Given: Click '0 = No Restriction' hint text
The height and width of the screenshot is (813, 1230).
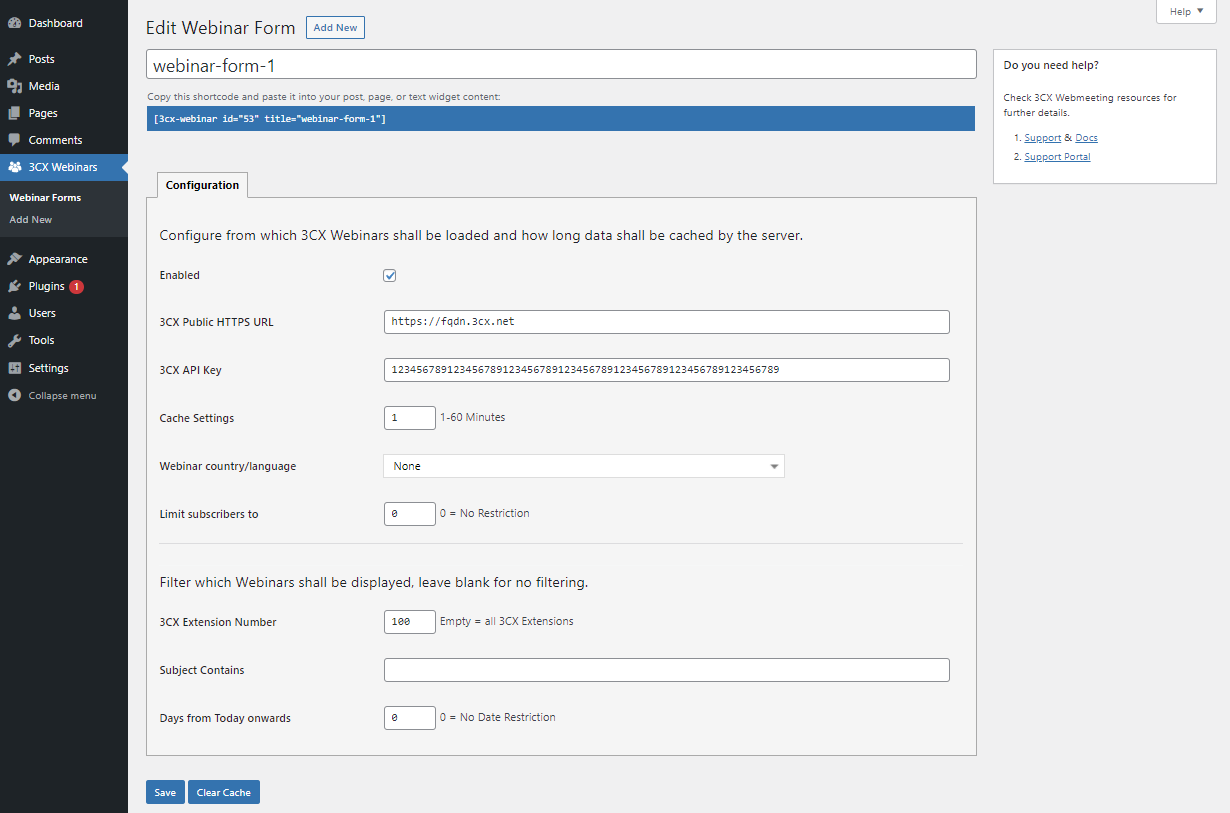Looking at the screenshot, I should pos(485,513).
